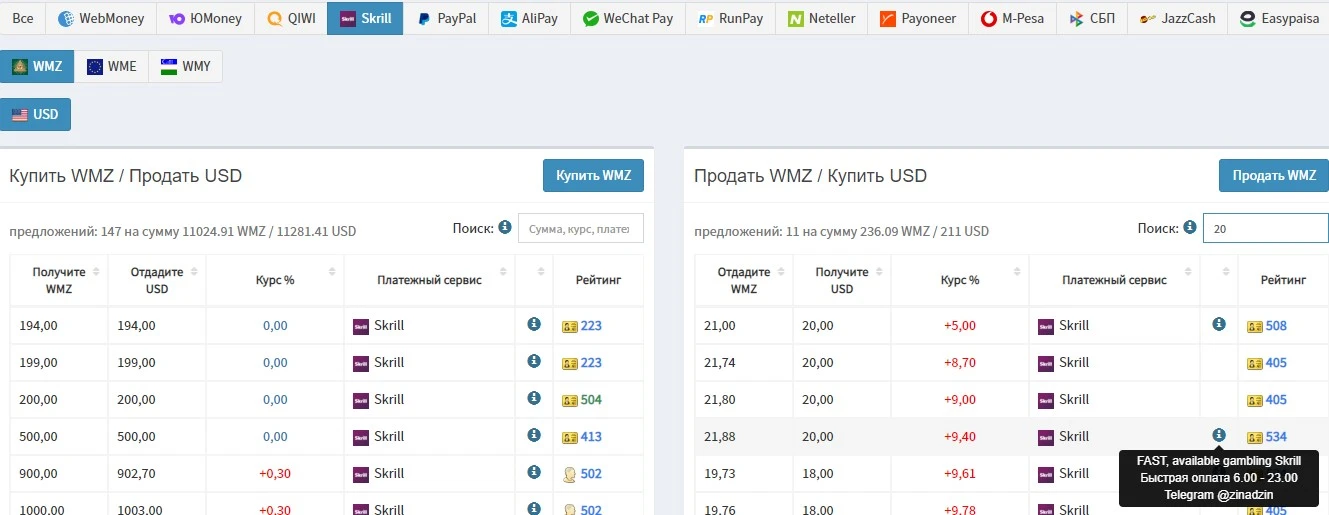Sort buy table by Курс %
The height and width of the screenshot is (515, 1329).
pos(275,280)
